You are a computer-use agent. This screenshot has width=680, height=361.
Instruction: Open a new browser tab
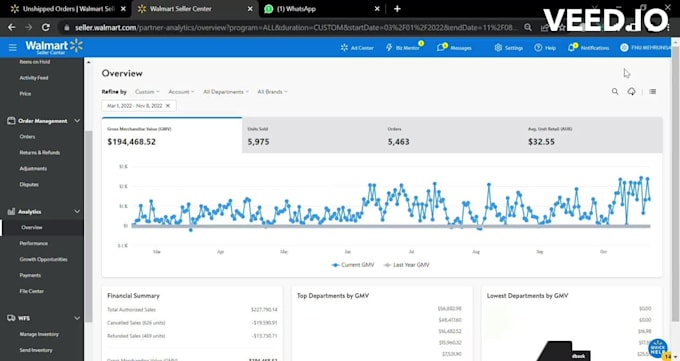pos(397,9)
